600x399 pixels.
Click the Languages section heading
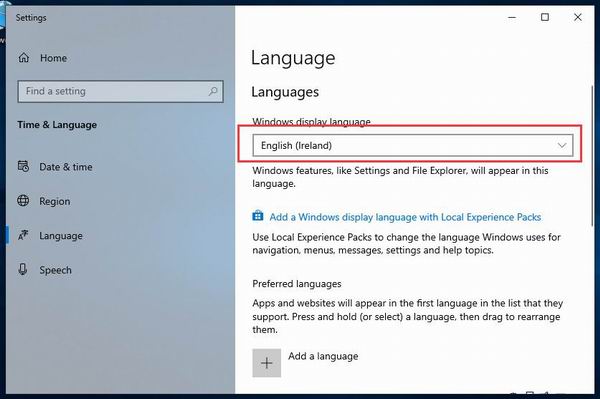pos(285,92)
